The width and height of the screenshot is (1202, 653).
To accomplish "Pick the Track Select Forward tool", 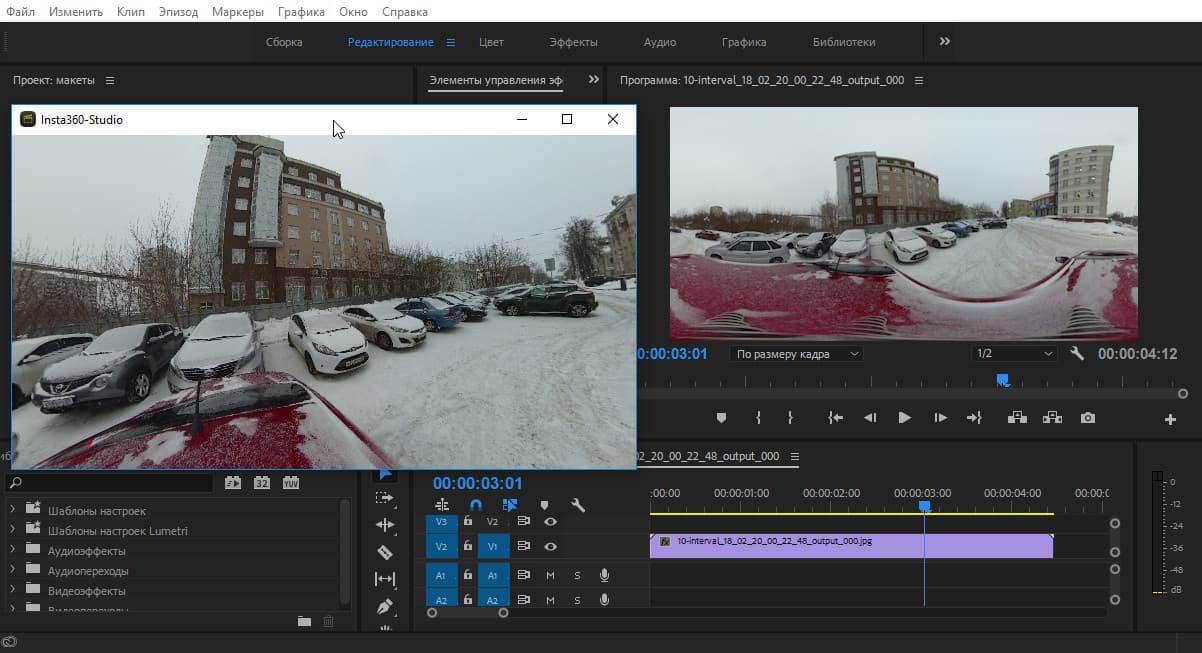I will (385, 498).
